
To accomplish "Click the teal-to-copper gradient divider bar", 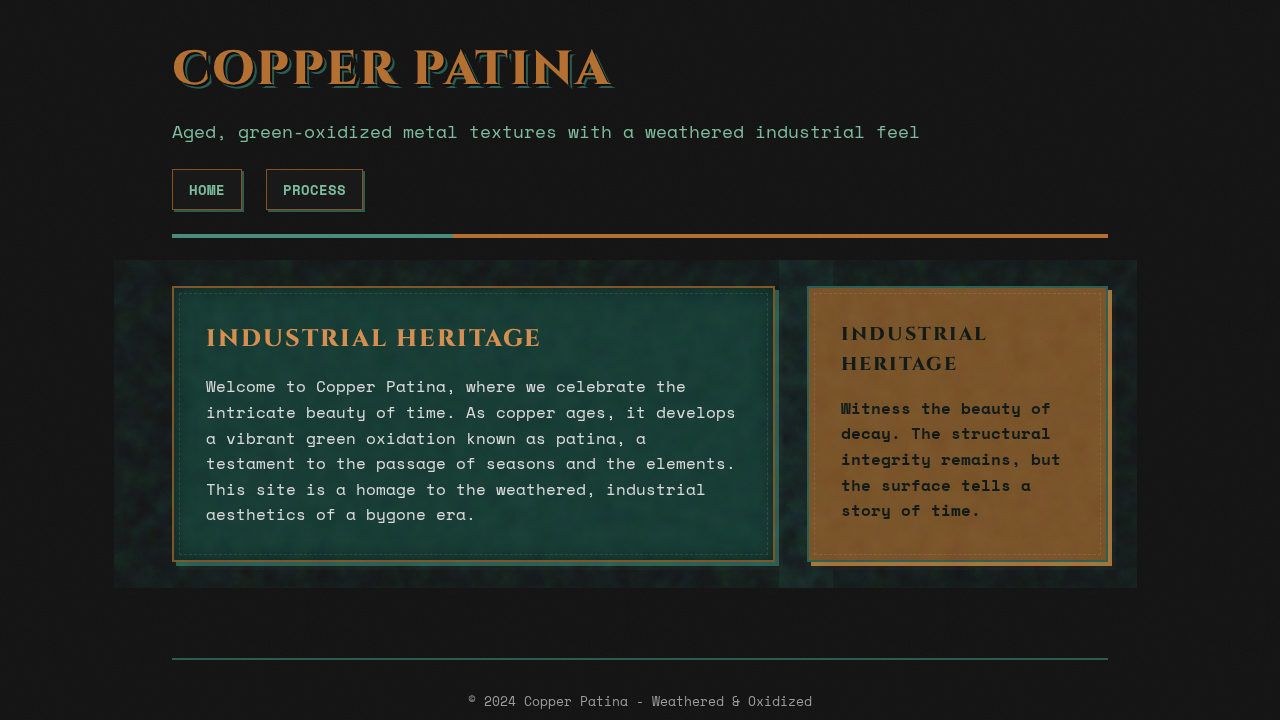I will [x=640, y=236].
